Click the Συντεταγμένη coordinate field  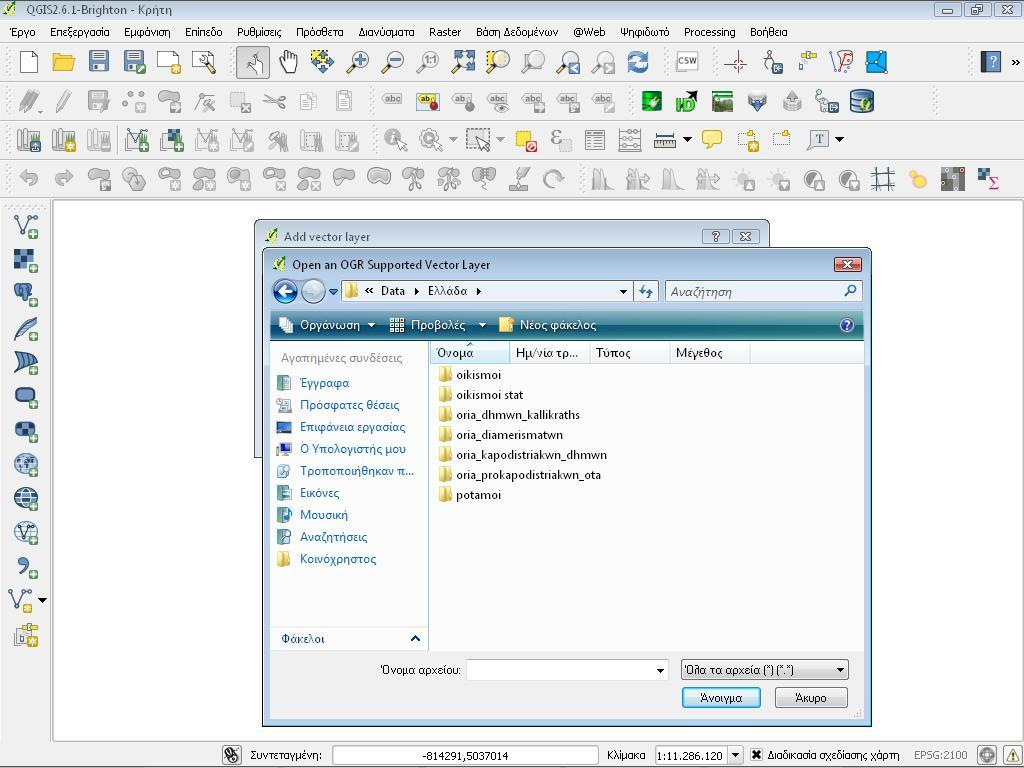pyautogui.click(x=465, y=755)
